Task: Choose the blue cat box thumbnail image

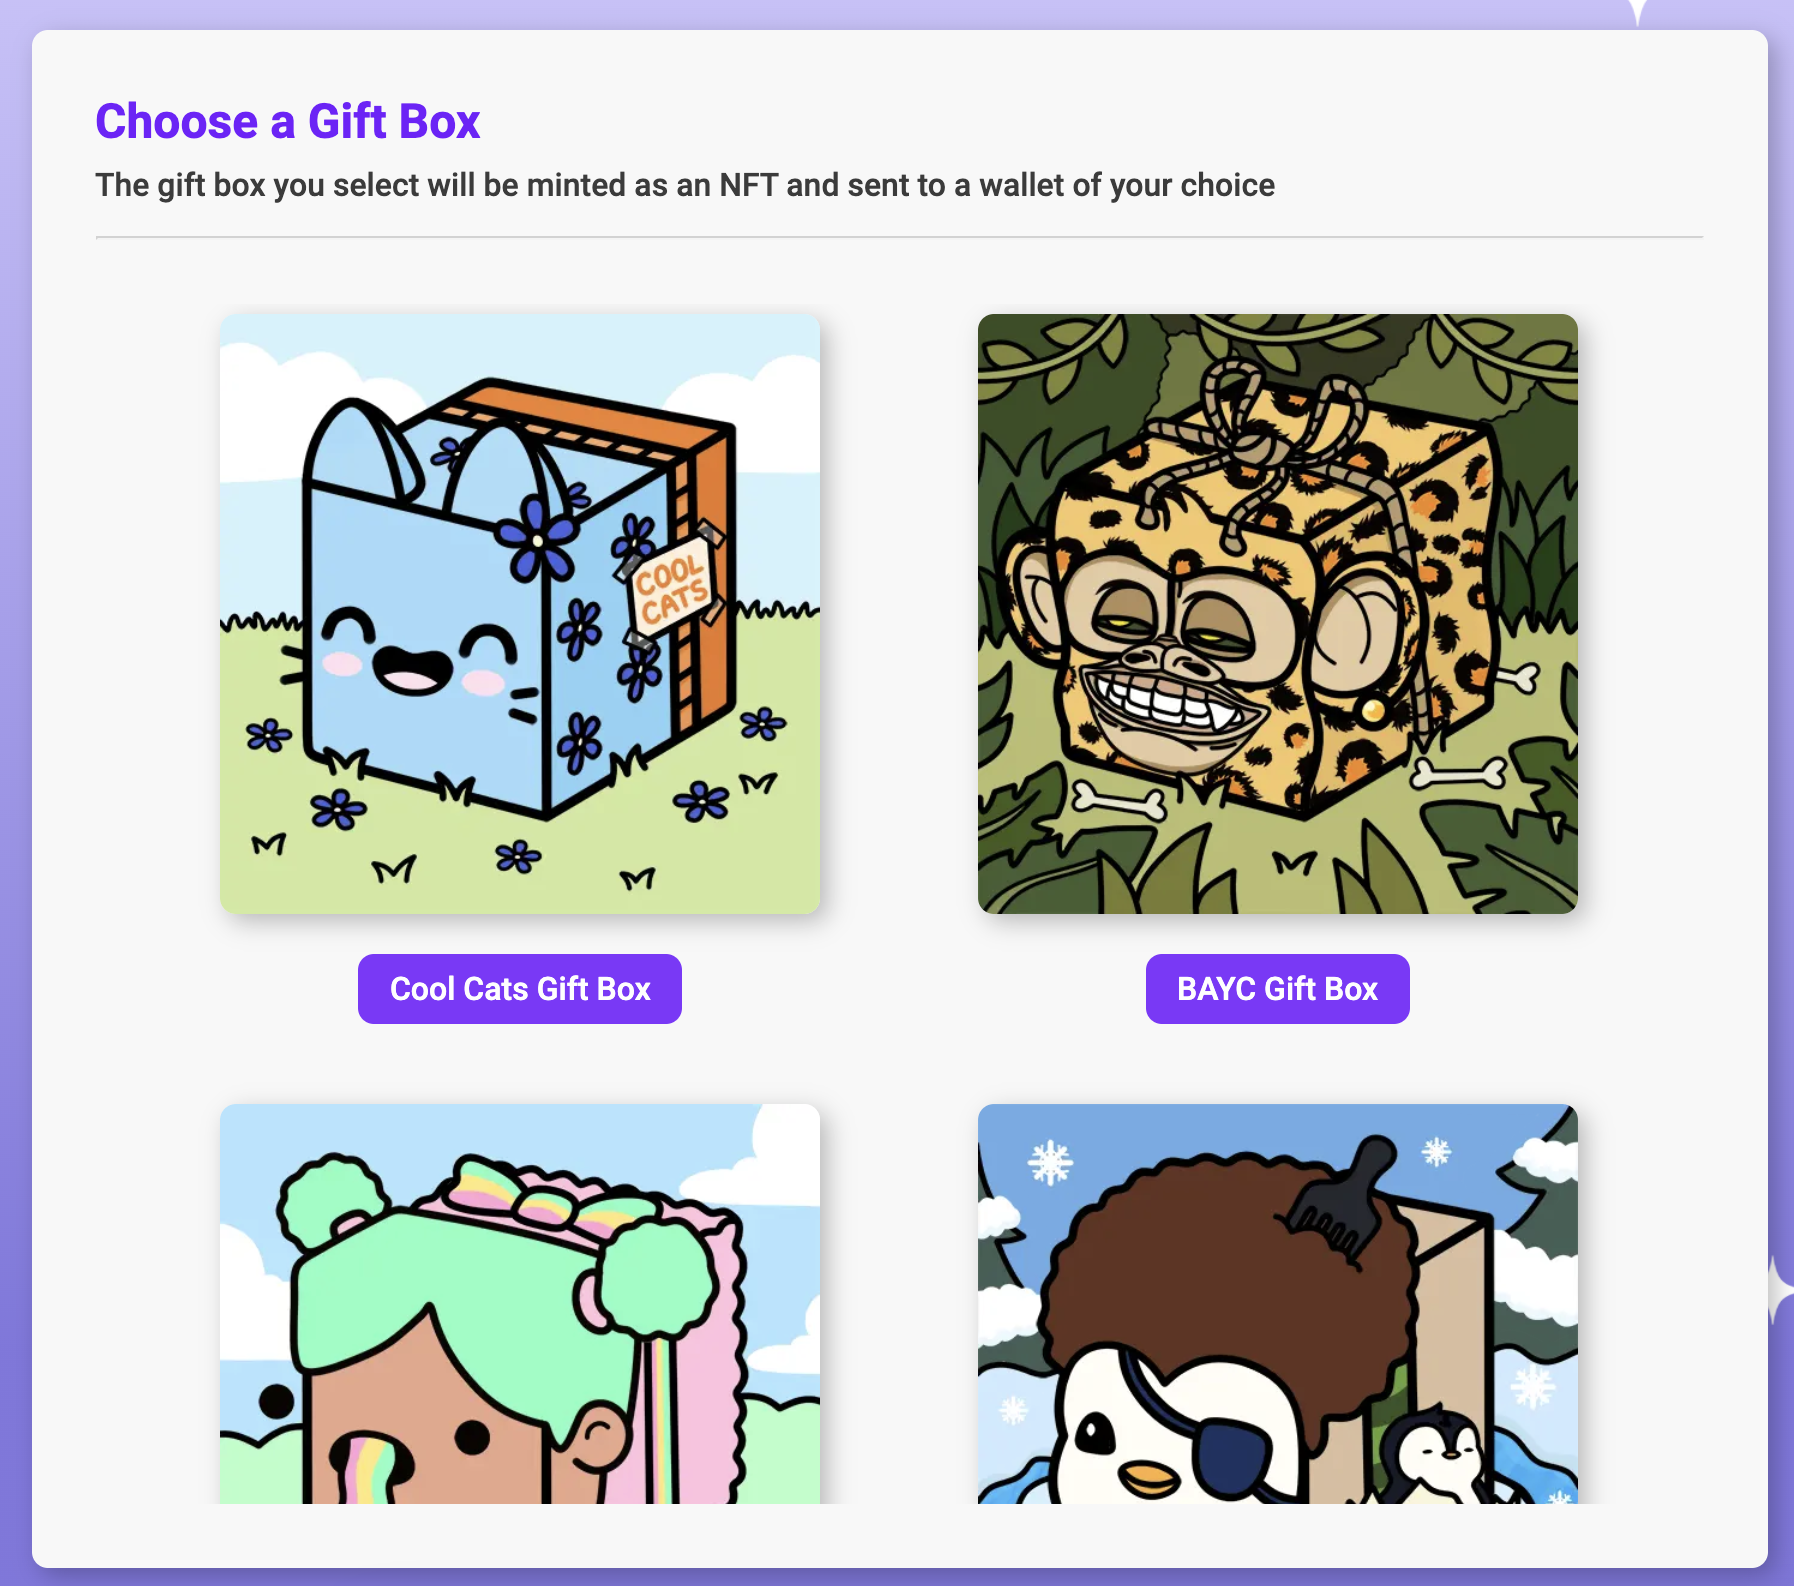Action: coord(520,614)
